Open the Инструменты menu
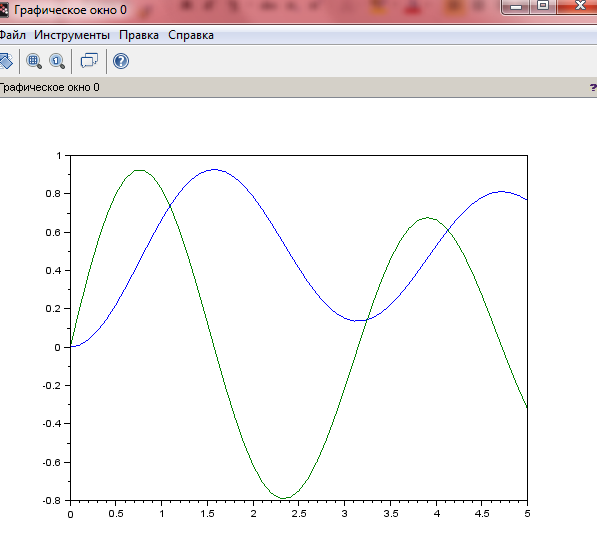597x547 pixels. click(x=72, y=35)
